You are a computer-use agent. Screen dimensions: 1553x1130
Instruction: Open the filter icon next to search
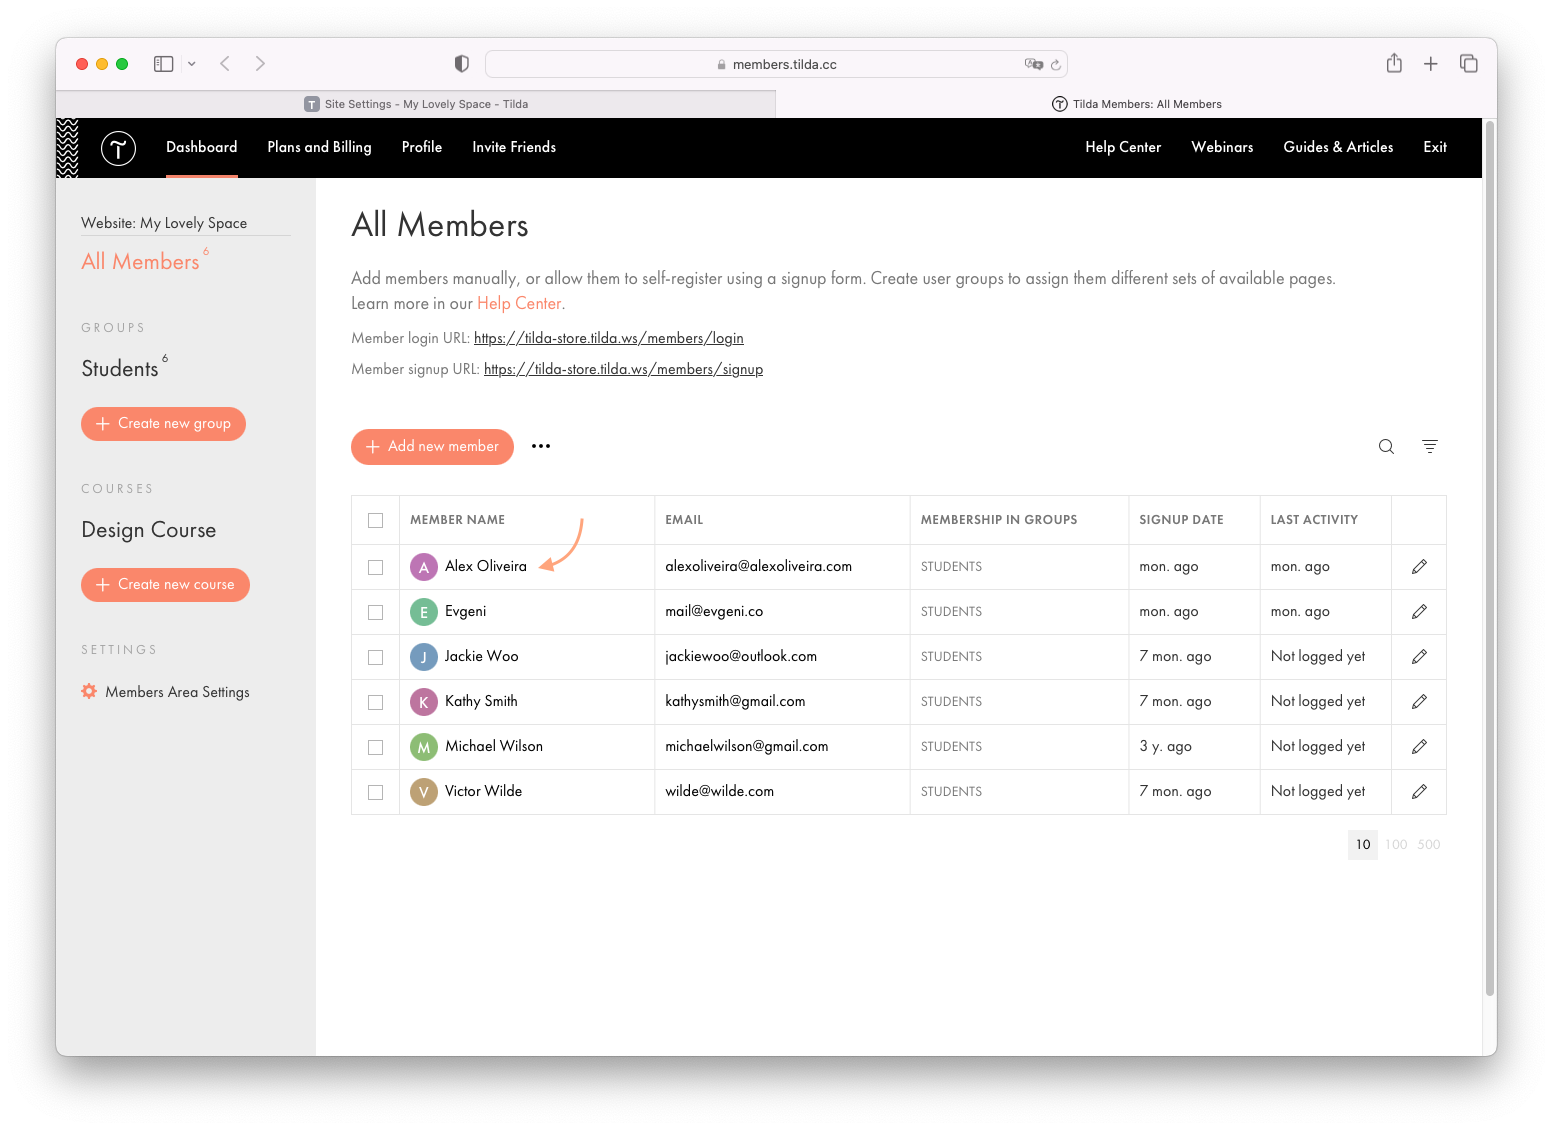pyautogui.click(x=1429, y=447)
